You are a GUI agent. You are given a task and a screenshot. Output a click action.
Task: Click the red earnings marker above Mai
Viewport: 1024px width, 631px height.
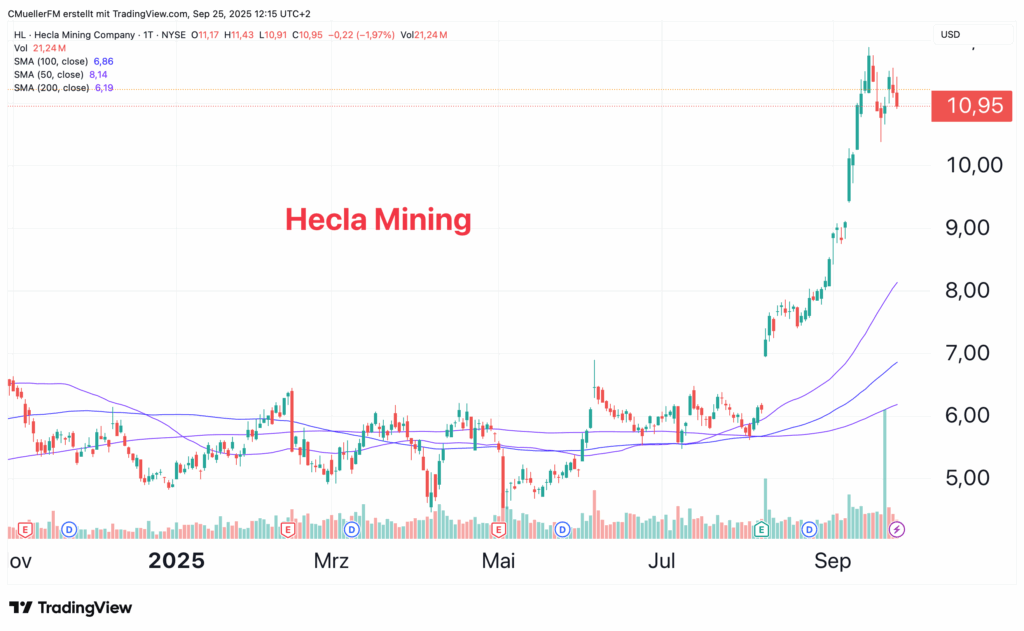500,528
